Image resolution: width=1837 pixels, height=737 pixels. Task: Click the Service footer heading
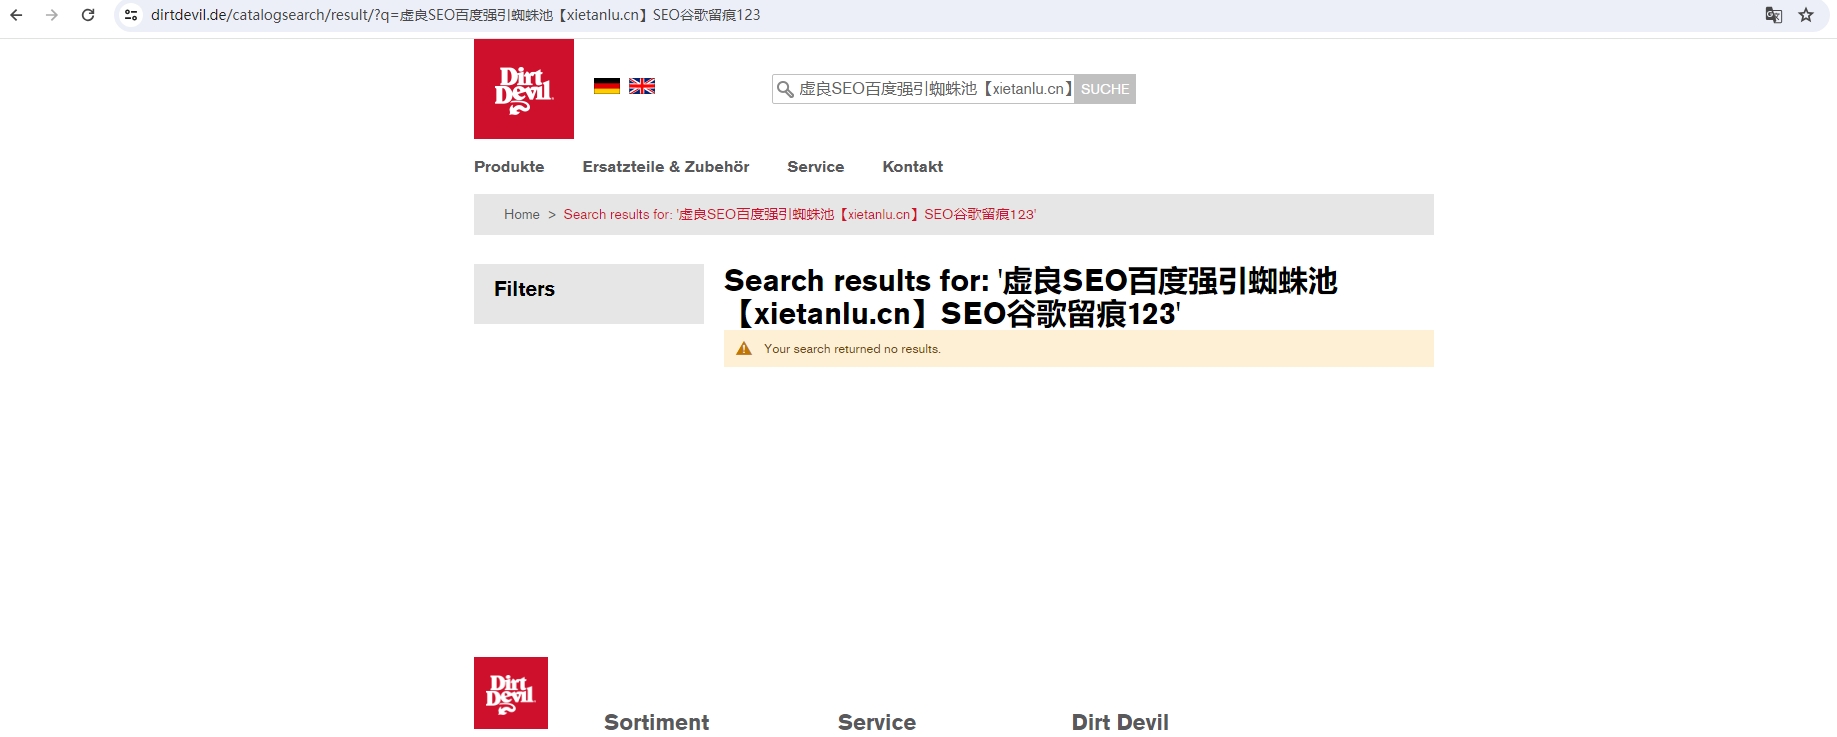(x=877, y=722)
